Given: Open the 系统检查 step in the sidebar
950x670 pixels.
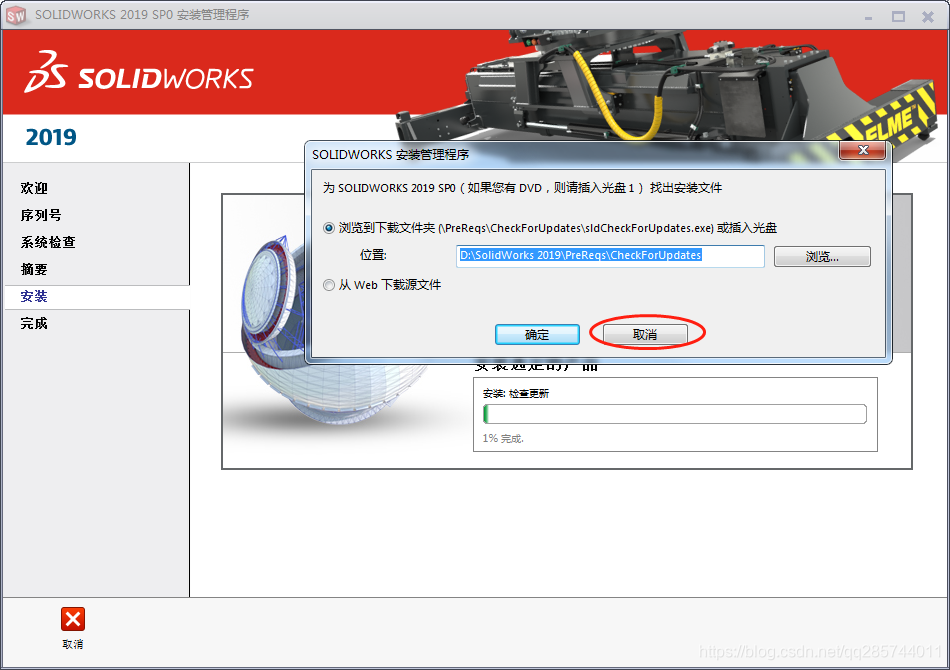Looking at the screenshot, I should tap(48, 242).
